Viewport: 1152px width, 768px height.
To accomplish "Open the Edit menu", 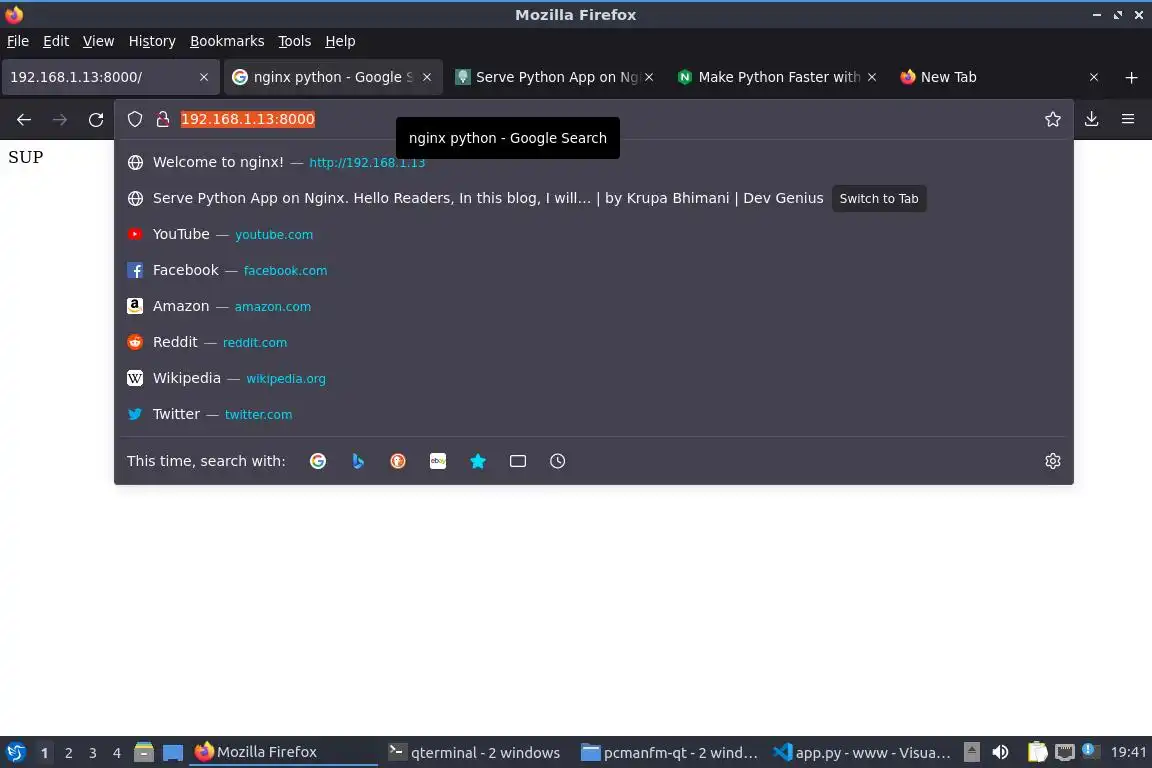I will click(56, 41).
